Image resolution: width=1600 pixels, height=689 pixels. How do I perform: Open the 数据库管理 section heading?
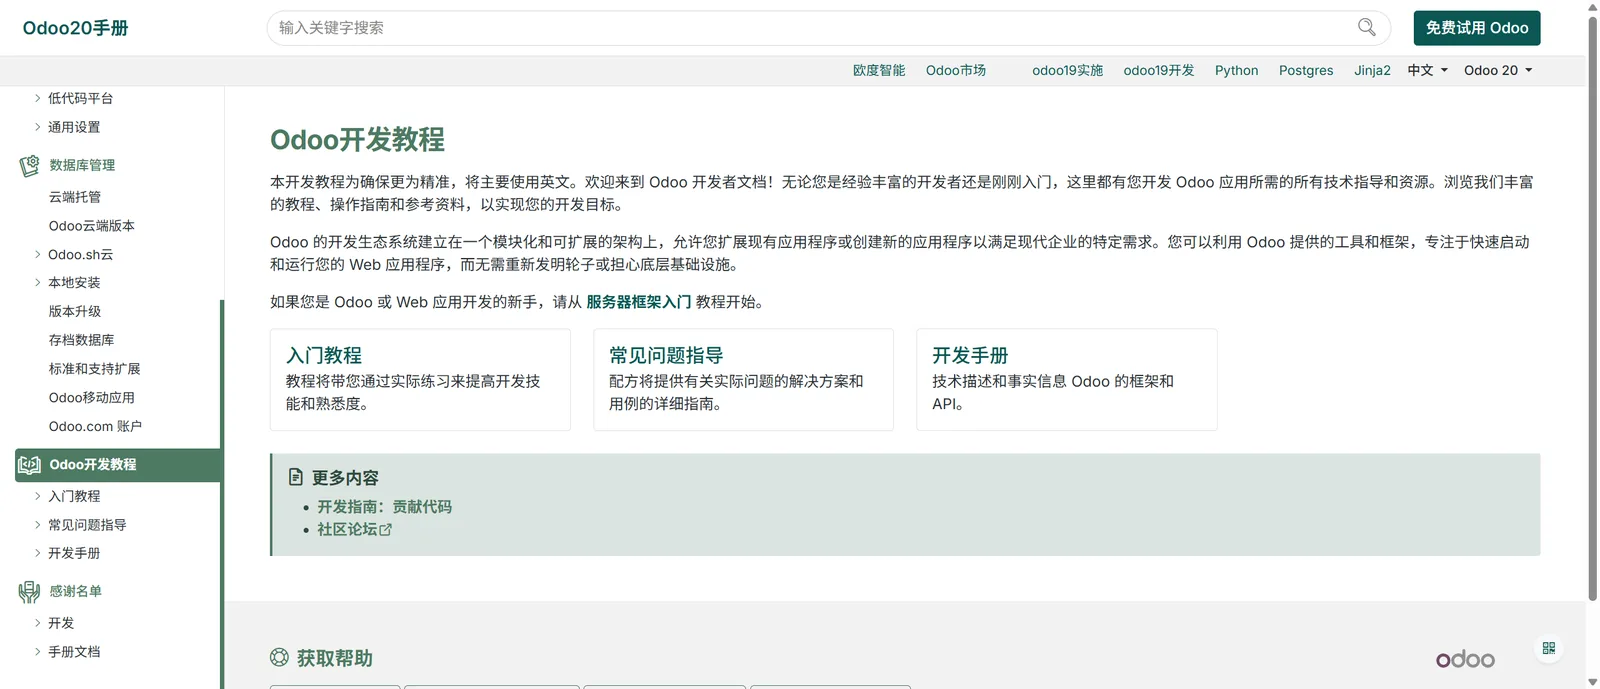pos(82,165)
